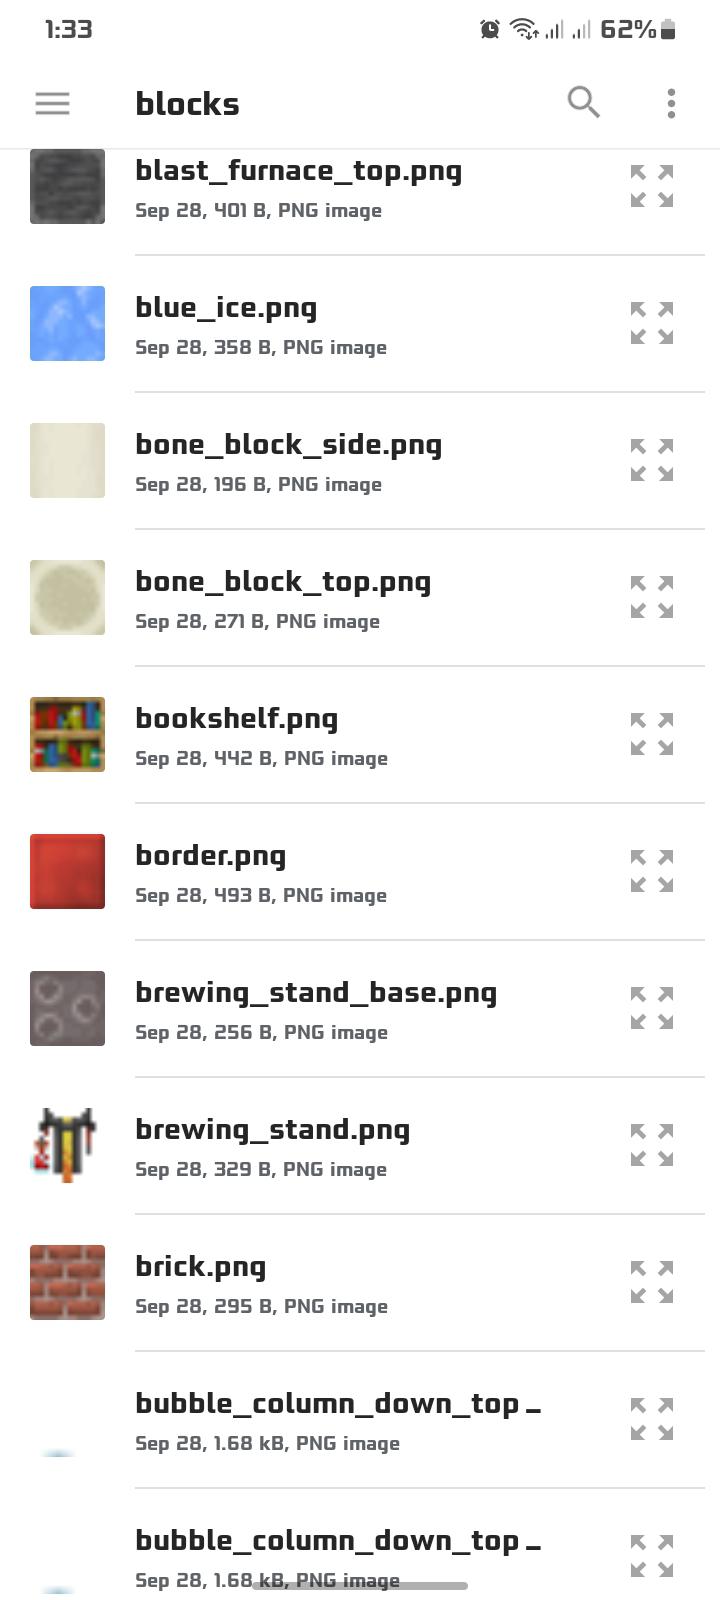Click expand icon beside brick.png
The image size is (720, 1600).
652,1282
